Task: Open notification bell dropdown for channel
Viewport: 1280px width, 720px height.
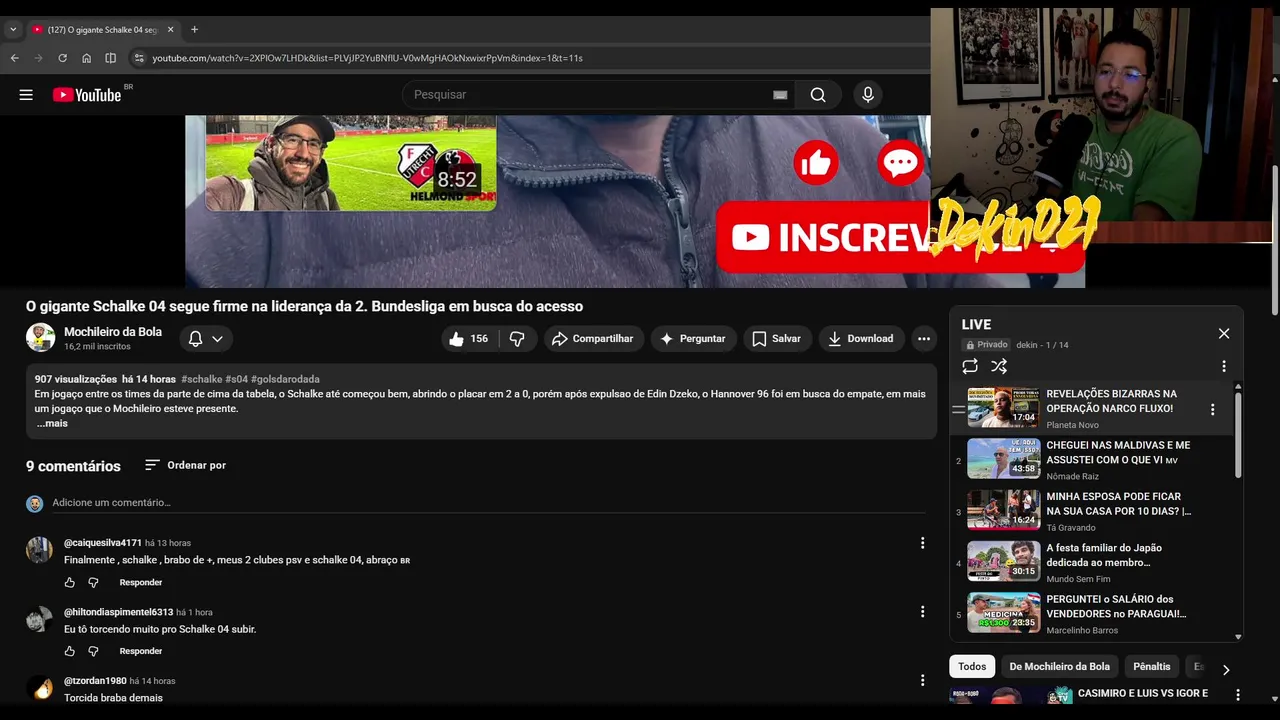Action: [x=206, y=339]
